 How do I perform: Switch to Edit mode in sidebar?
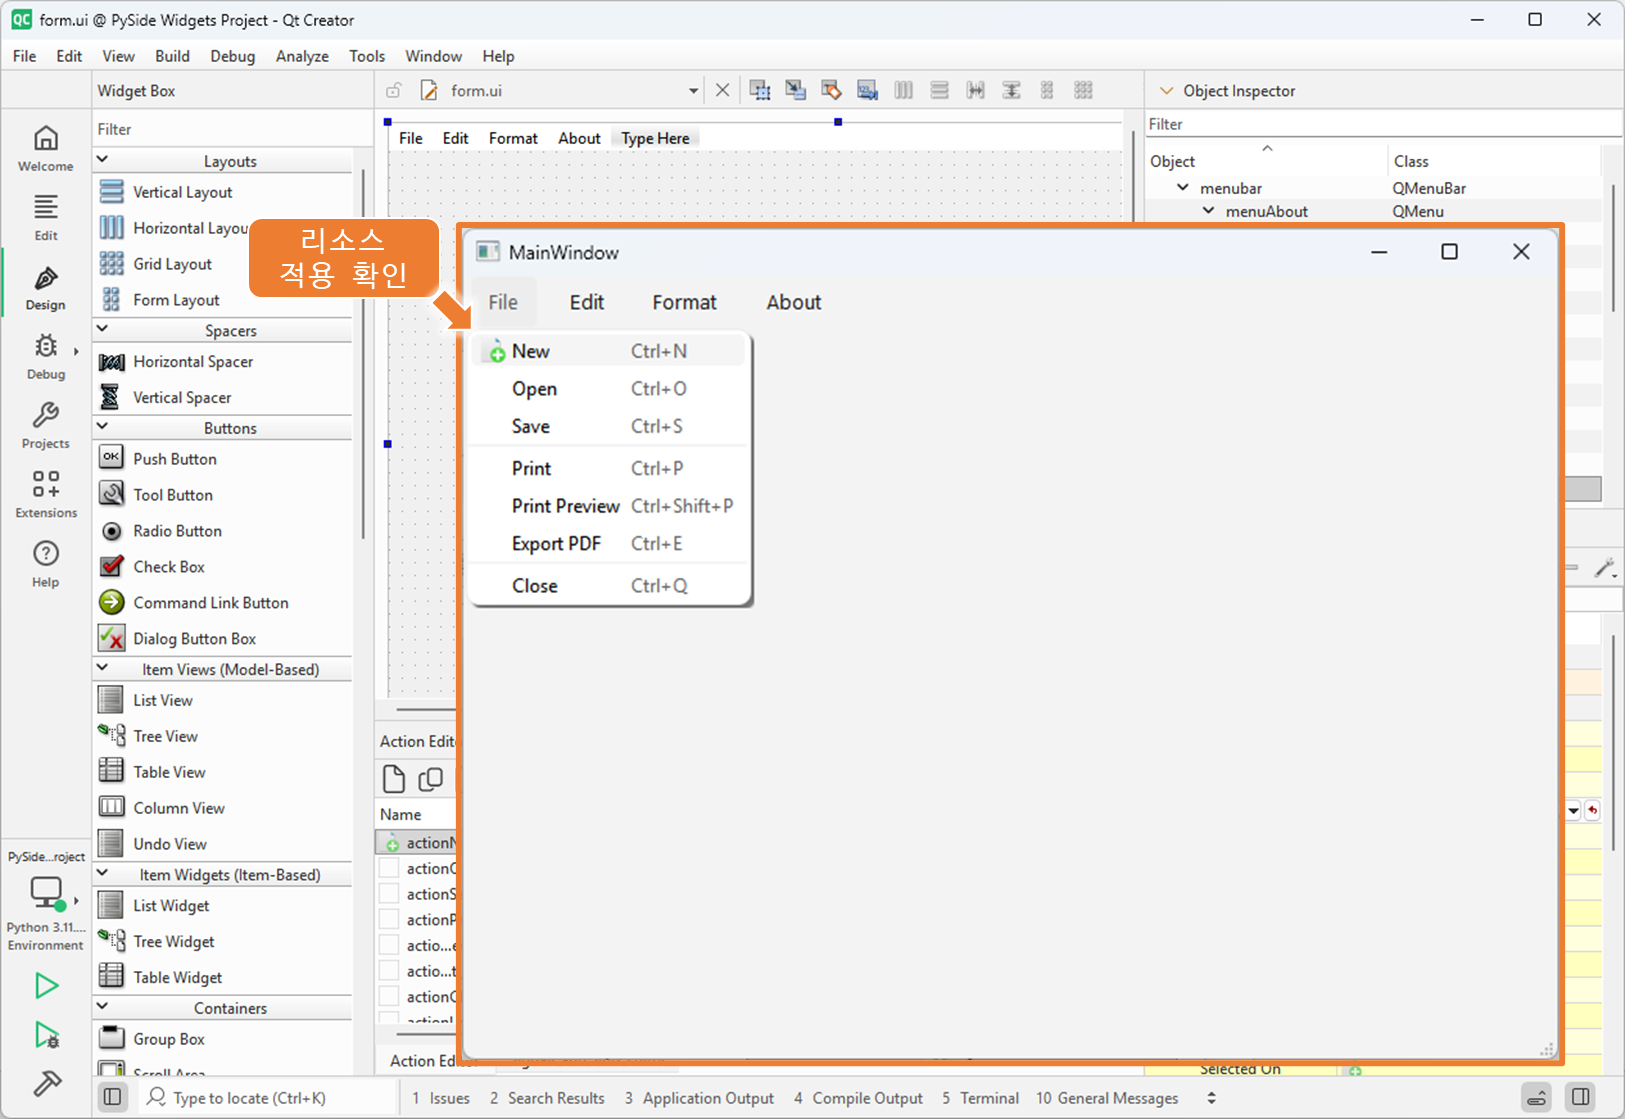(x=46, y=218)
